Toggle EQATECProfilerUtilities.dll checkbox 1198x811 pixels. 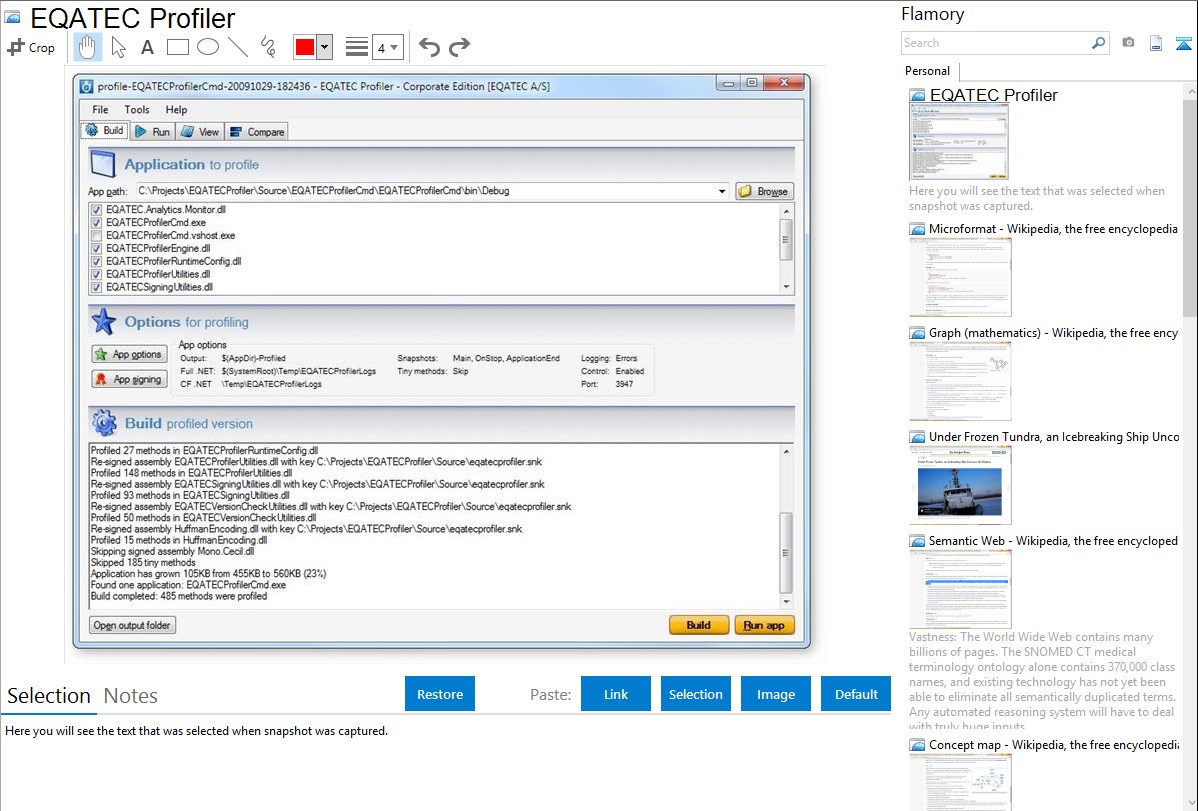click(x=96, y=274)
